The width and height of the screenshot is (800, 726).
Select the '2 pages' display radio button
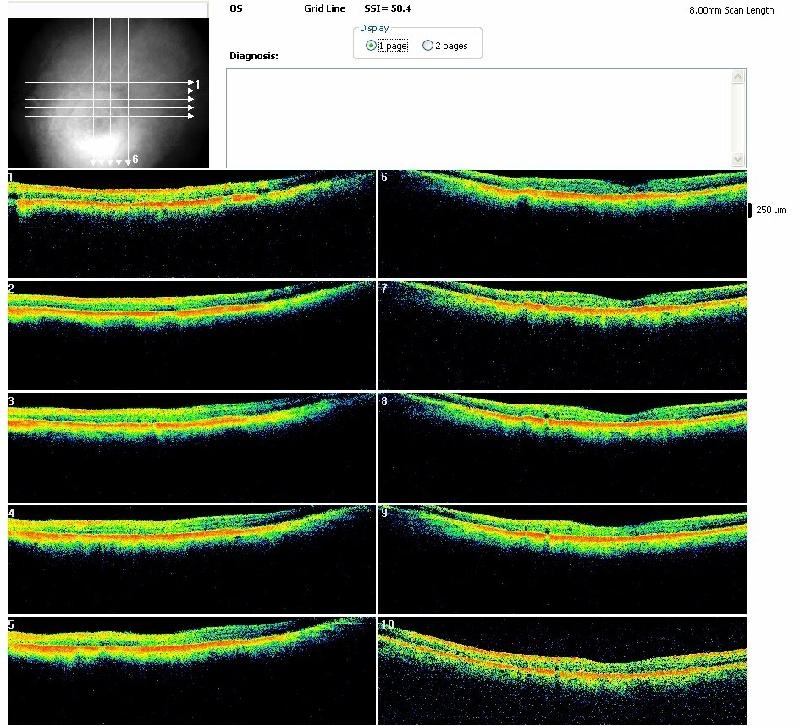[428, 45]
